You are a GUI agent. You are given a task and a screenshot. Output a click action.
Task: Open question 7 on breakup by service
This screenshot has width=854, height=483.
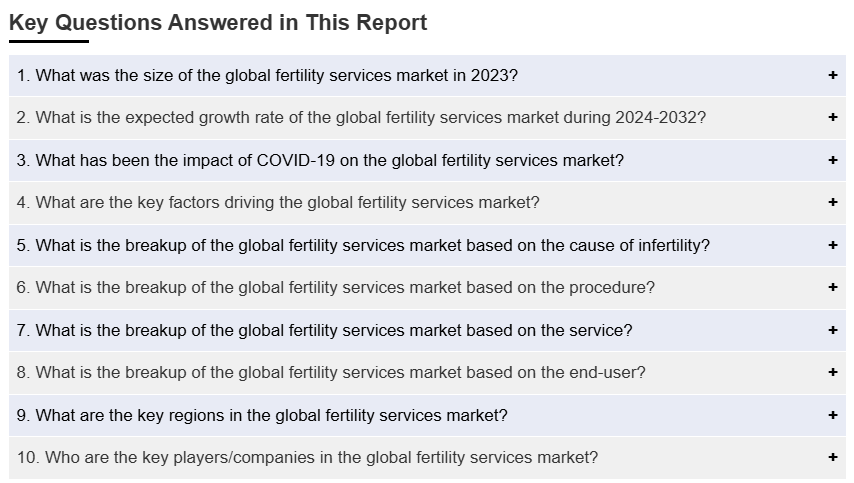coord(325,330)
